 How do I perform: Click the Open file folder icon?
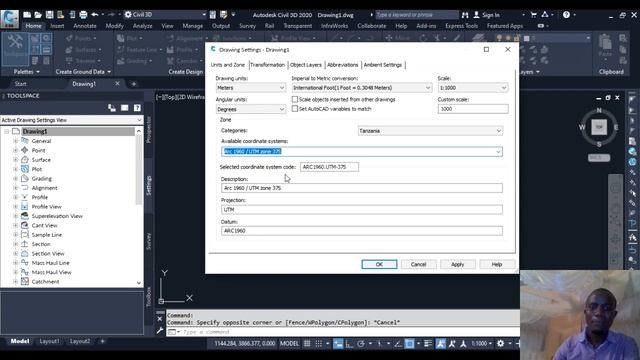point(38,15)
